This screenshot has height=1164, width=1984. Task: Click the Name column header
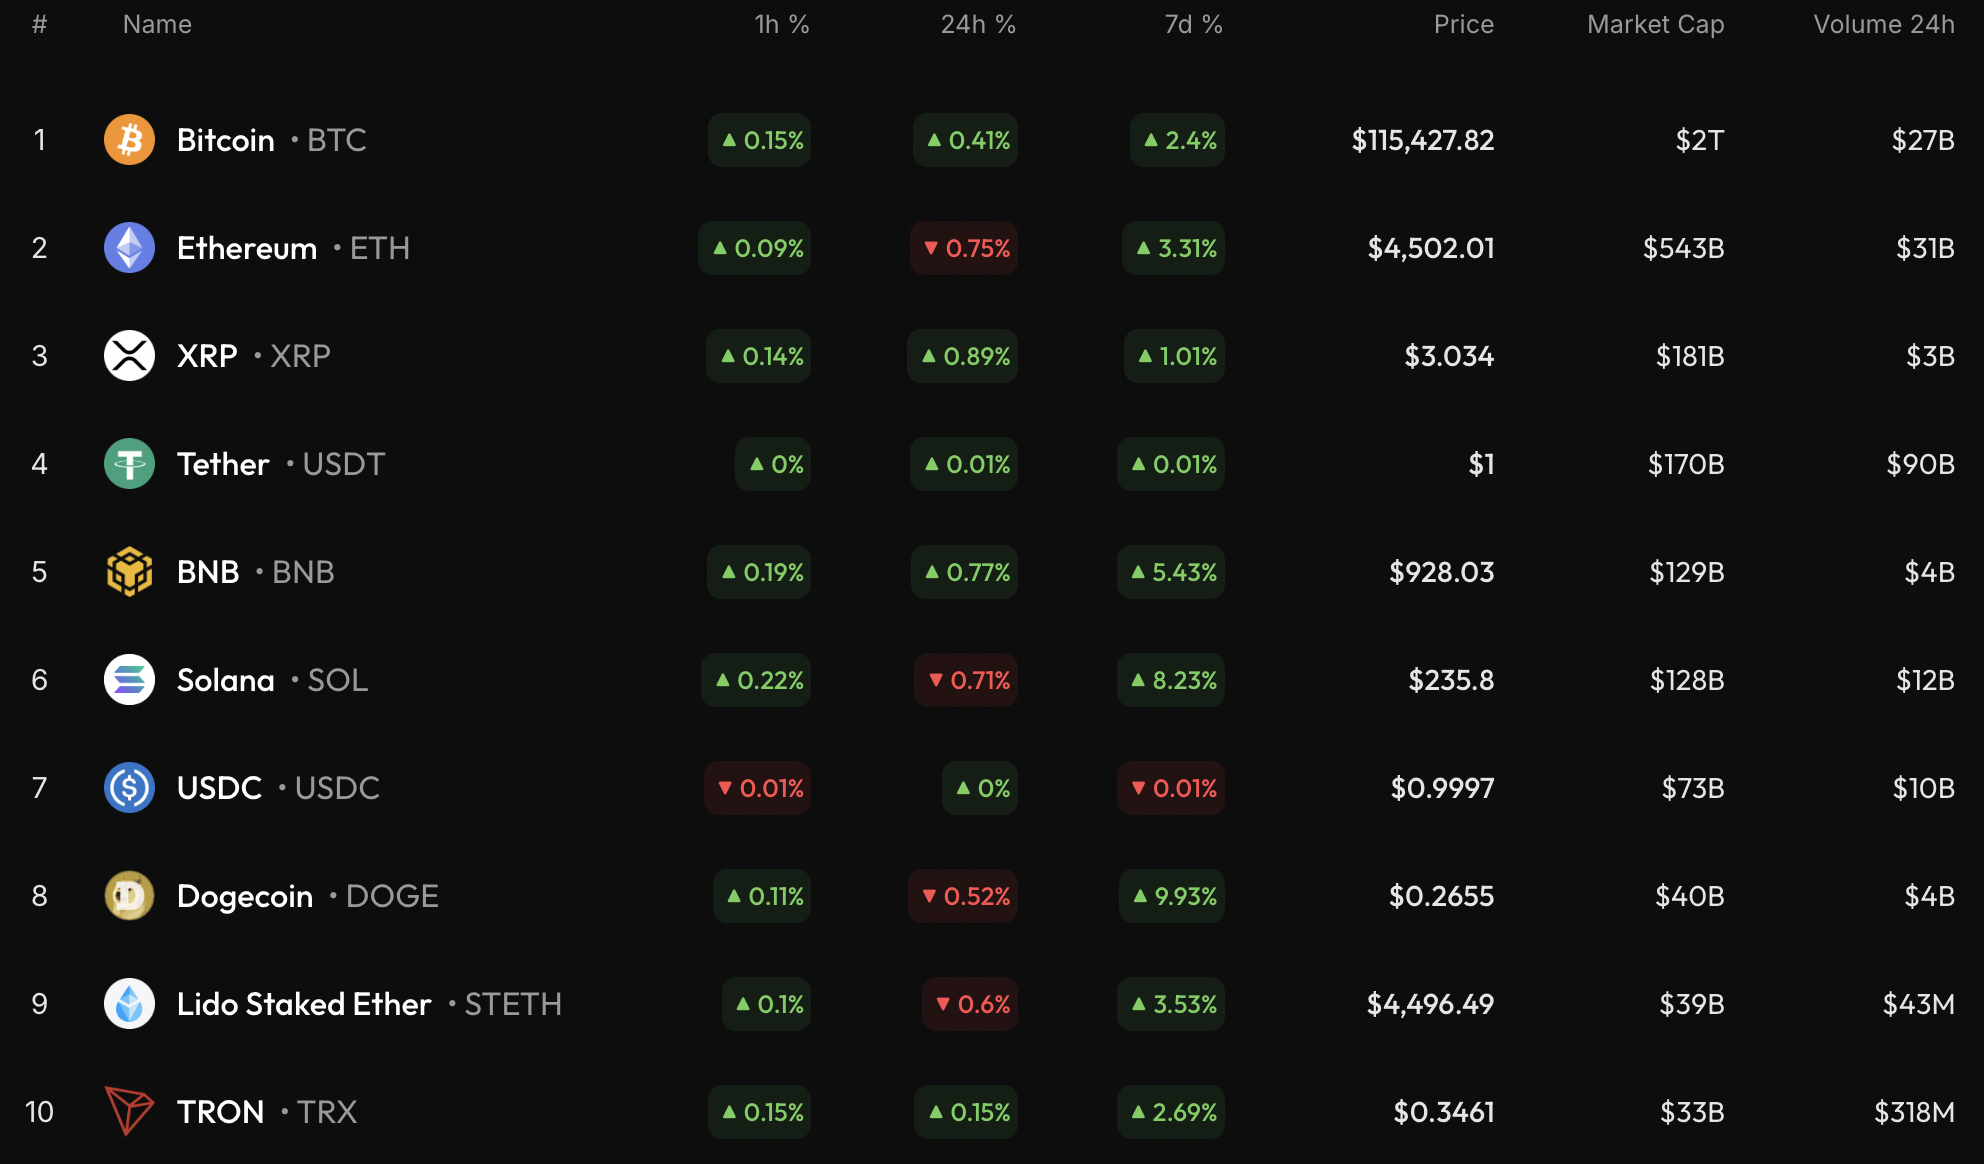coord(157,24)
